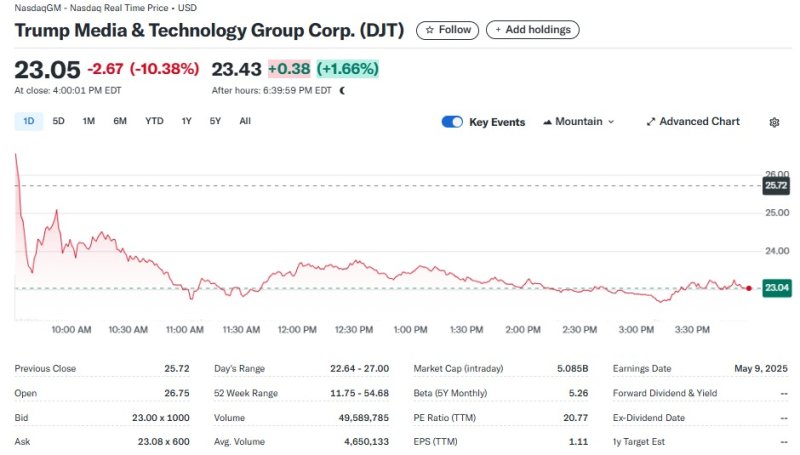Click the Previous Close label
The width and height of the screenshot is (800, 455).
[45, 369]
